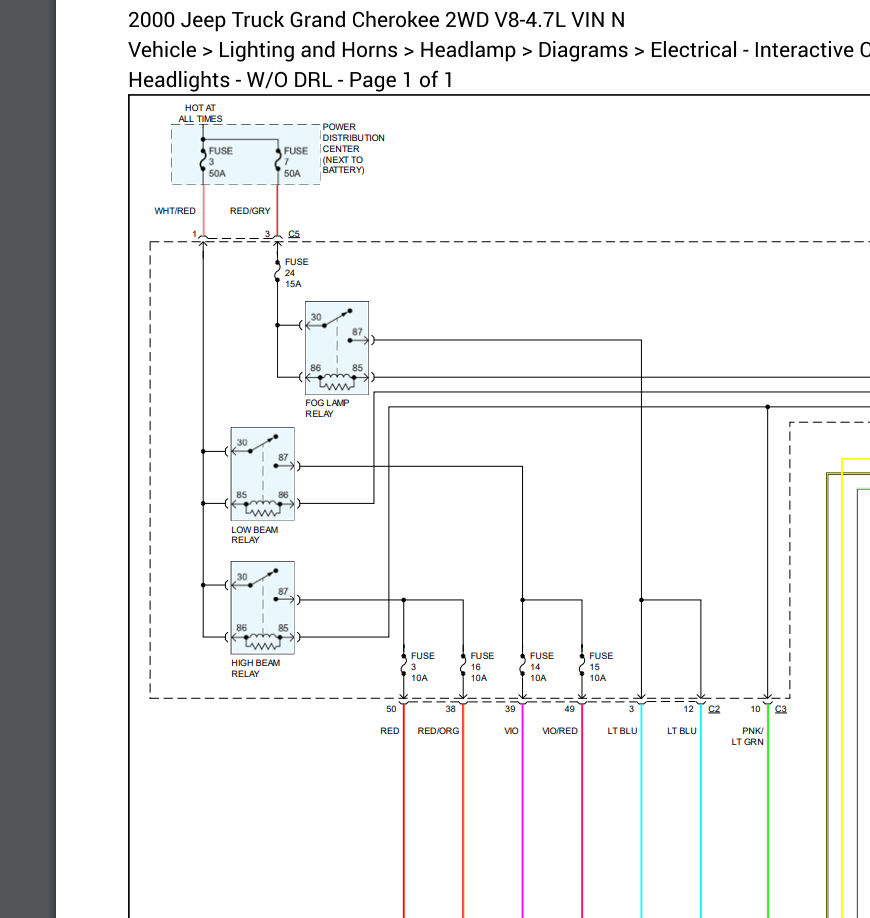The image size is (870, 918).
Task: Click the fog lamp relay symbol box
Action: click(337, 348)
